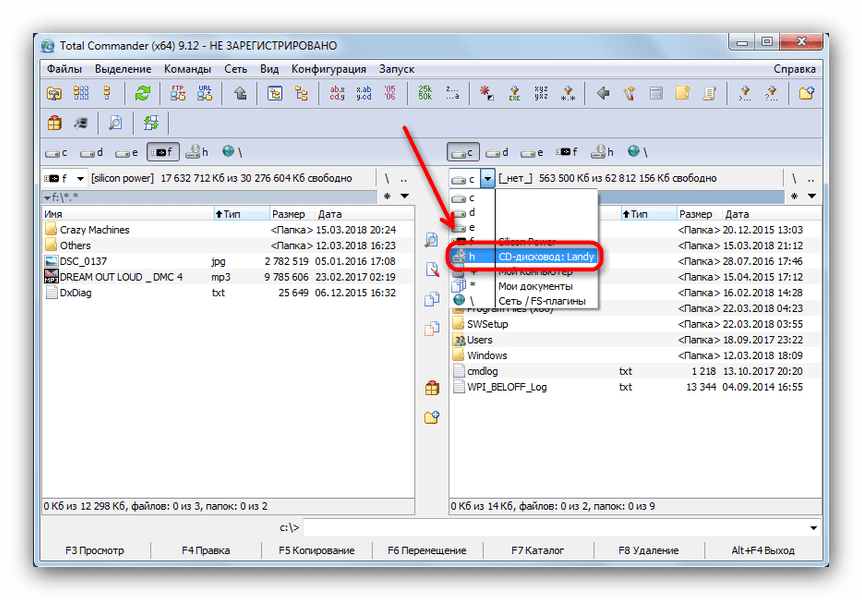The height and width of the screenshot is (600, 862).
Task: Select 'Мои документы' in drive list
Action: tap(524, 287)
